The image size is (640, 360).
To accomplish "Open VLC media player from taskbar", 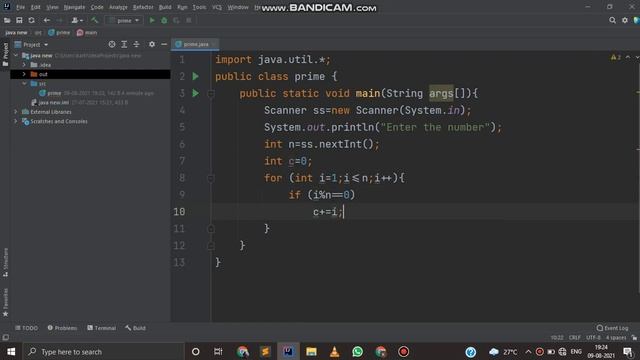I will coord(334,351).
